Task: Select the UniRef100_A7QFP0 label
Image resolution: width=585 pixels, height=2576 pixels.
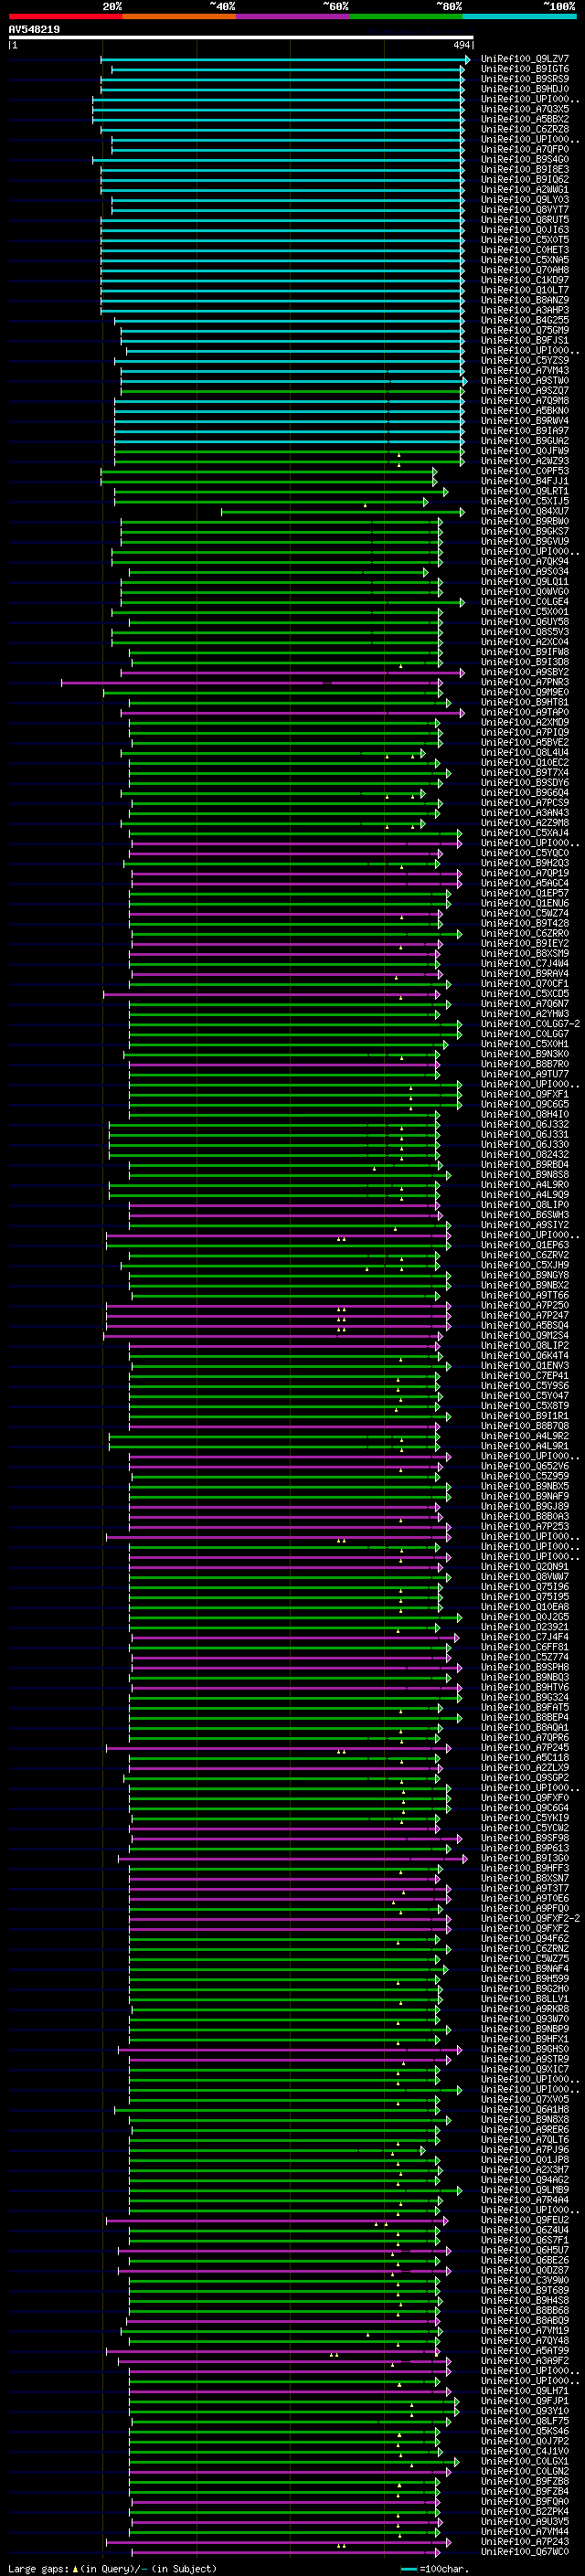Action: click(x=525, y=150)
